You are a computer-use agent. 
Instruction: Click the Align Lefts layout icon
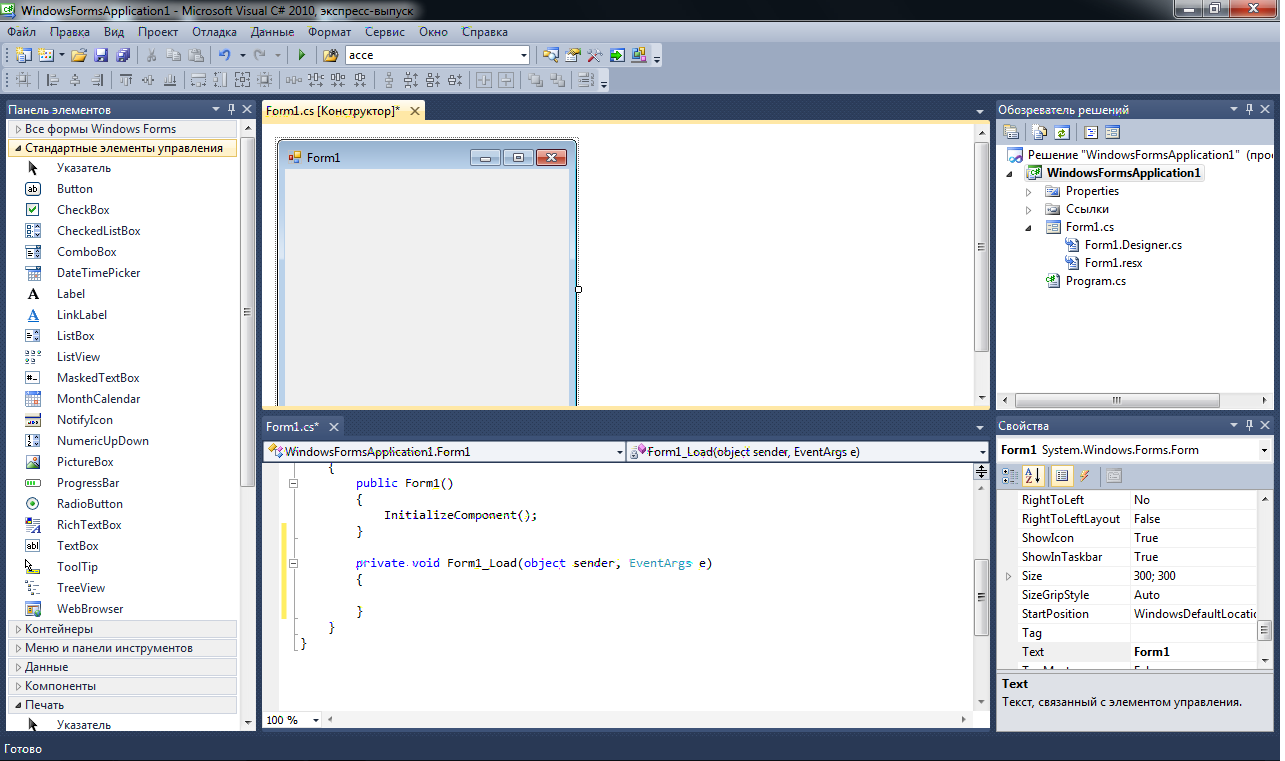tap(53, 80)
